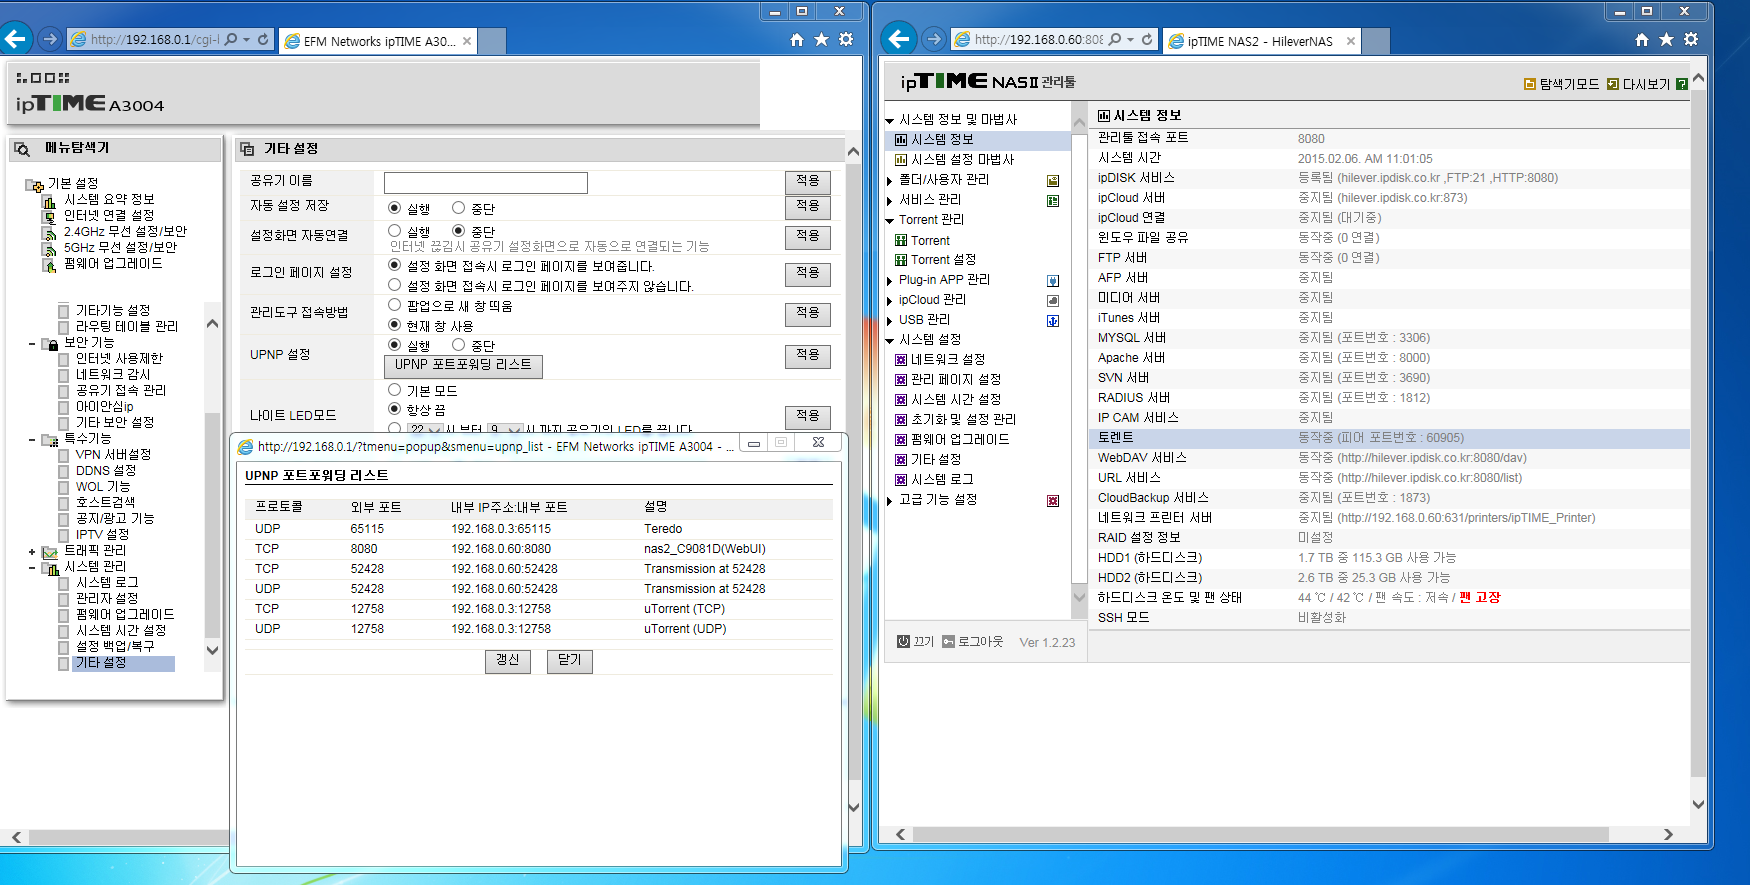Click 적용 on the 관리도구 접속방법 row
Screen dimensions: 1750x885
tap(808, 314)
